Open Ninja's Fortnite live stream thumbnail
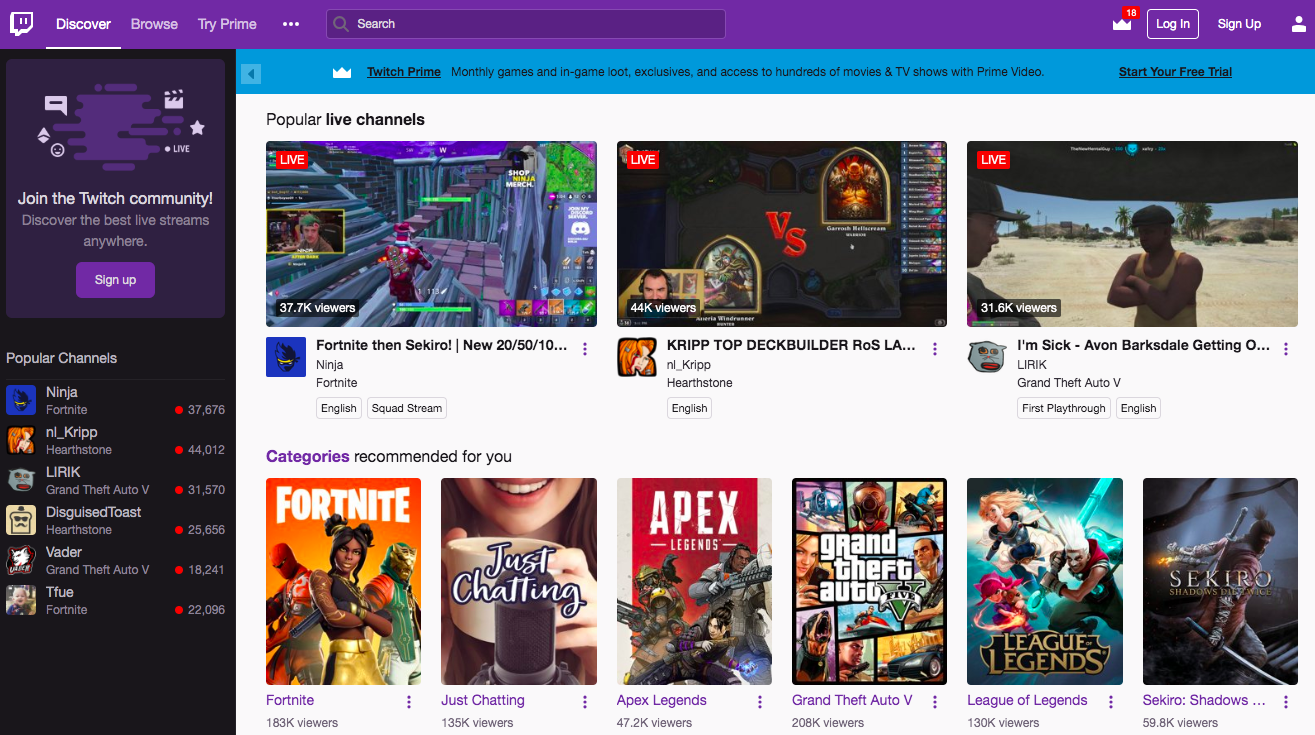This screenshot has width=1315, height=735. (x=431, y=234)
